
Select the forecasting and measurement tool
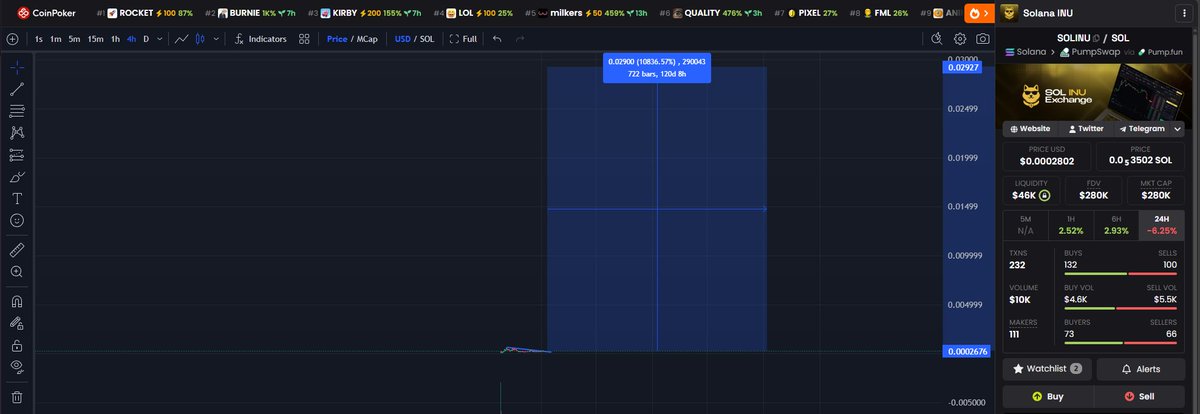pos(17,155)
